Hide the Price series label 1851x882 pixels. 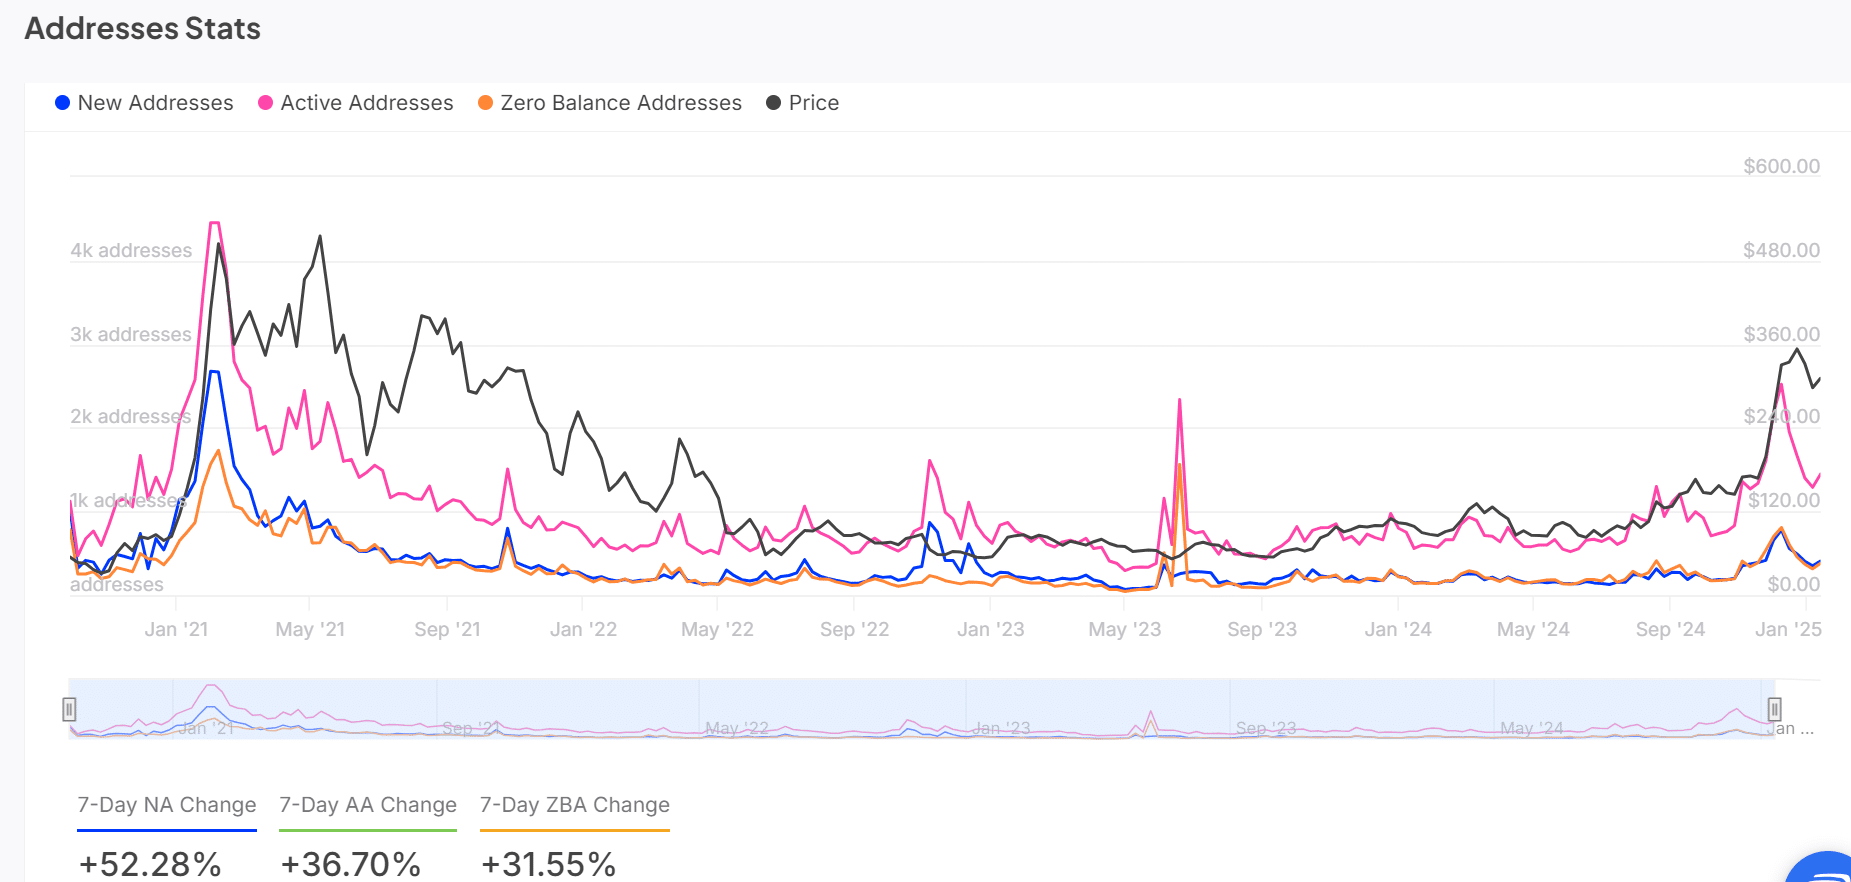tap(813, 103)
